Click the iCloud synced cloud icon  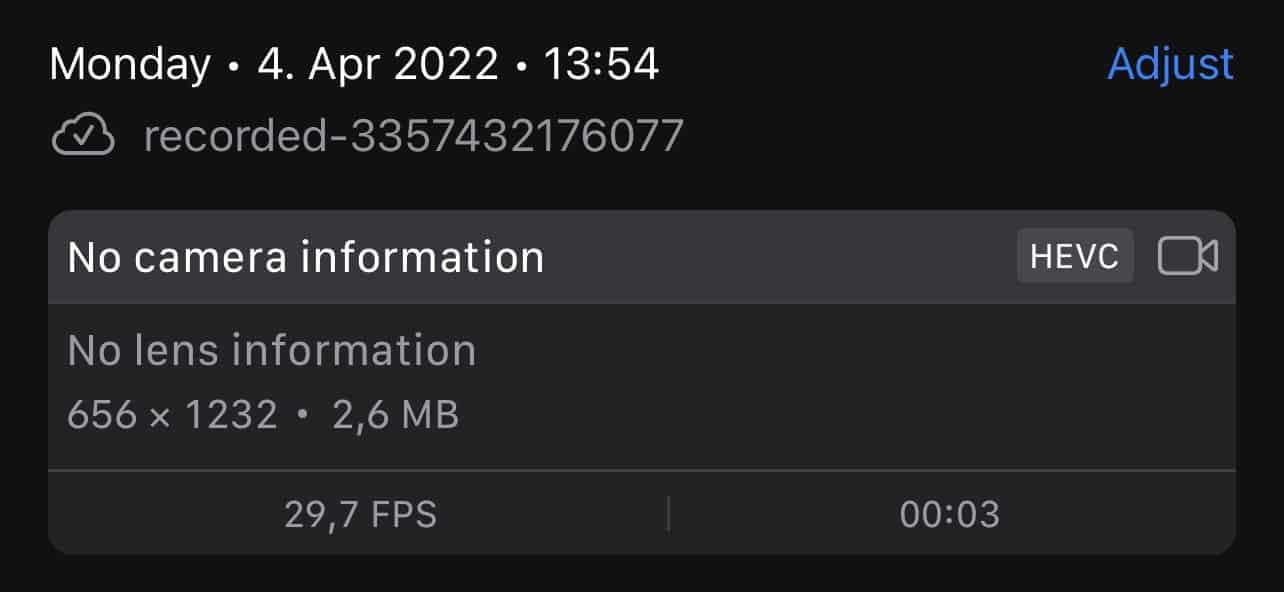pos(83,135)
